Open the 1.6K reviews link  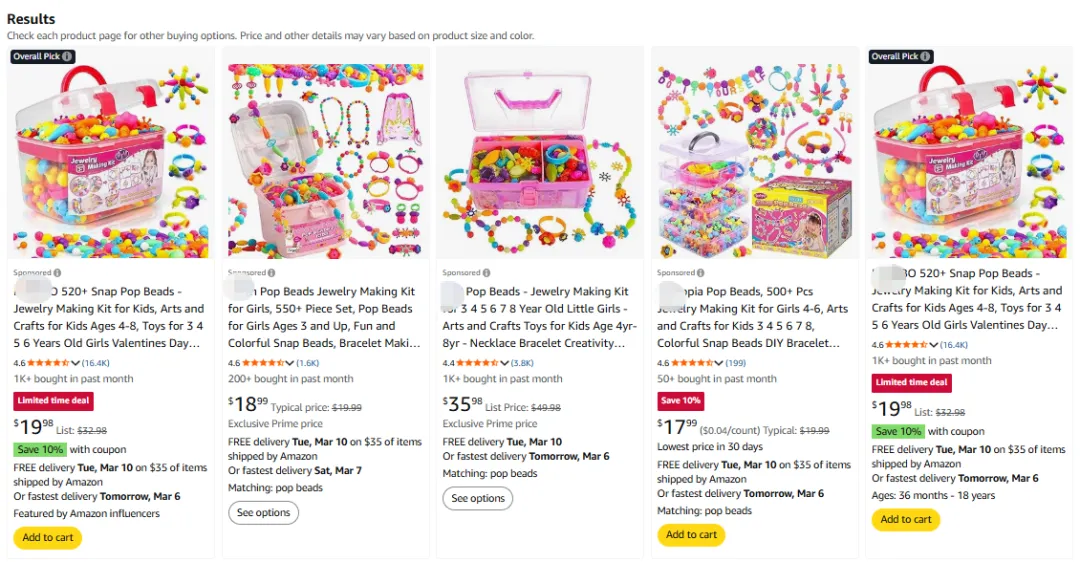point(307,363)
